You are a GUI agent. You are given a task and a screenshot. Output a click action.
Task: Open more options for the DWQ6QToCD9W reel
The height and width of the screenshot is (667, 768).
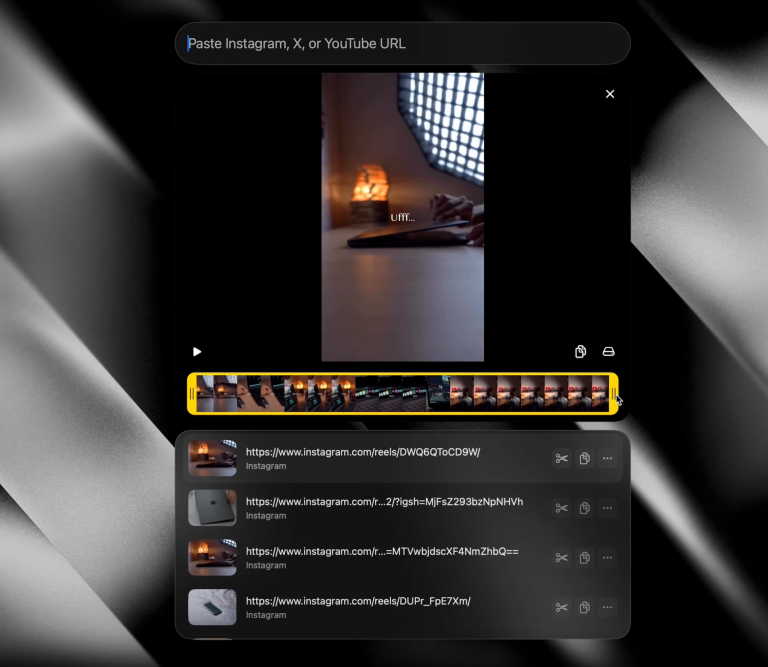point(607,458)
